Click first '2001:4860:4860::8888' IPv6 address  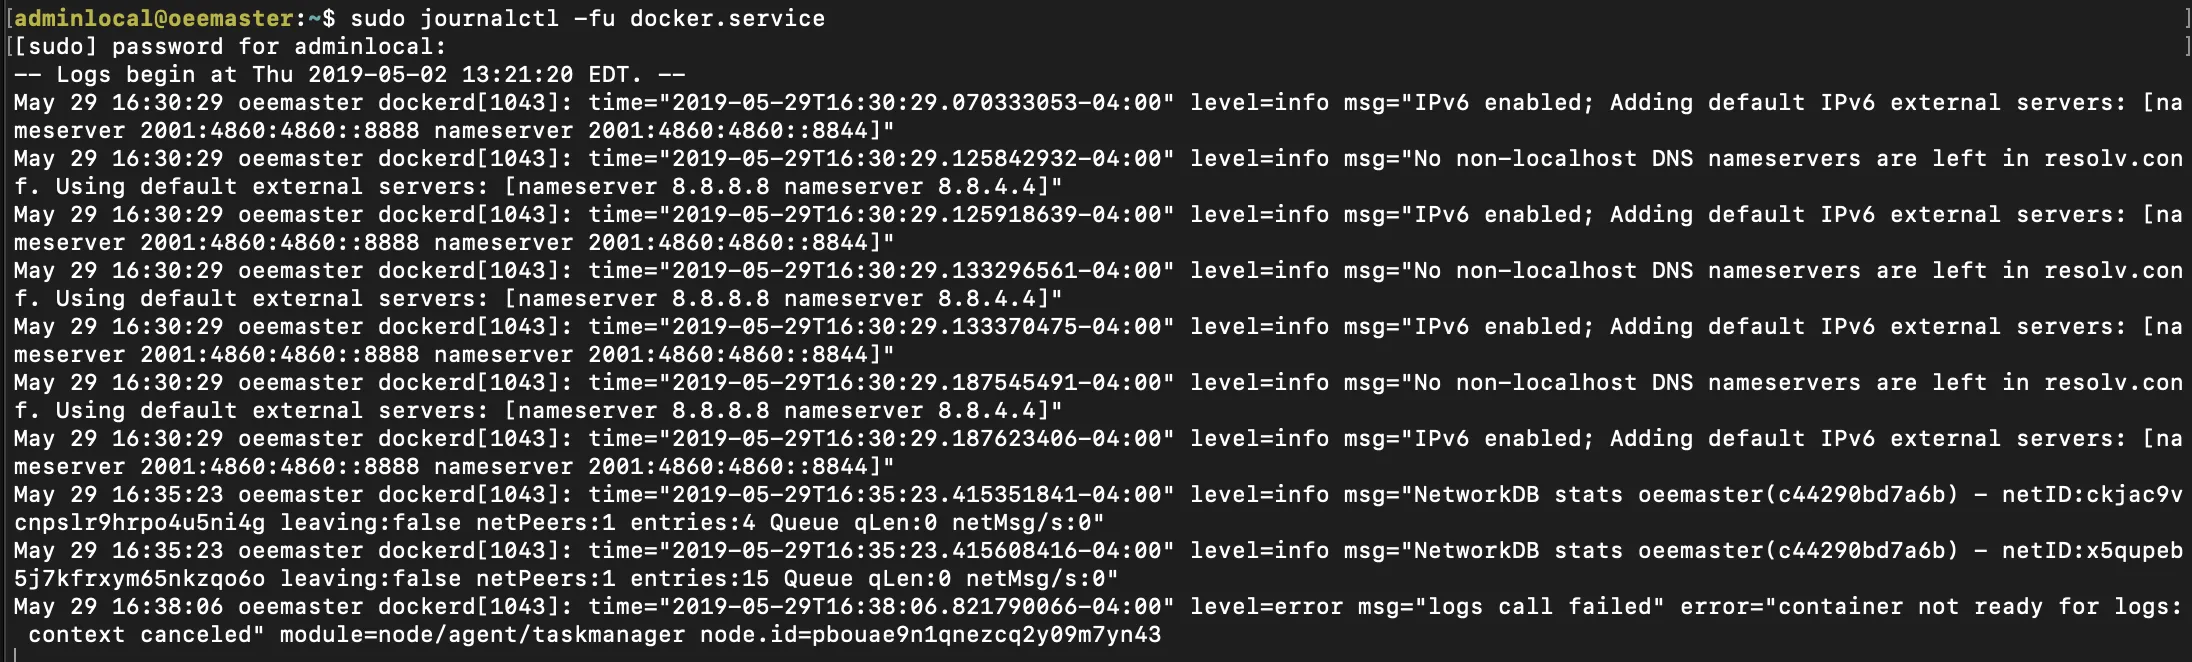tap(279, 130)
